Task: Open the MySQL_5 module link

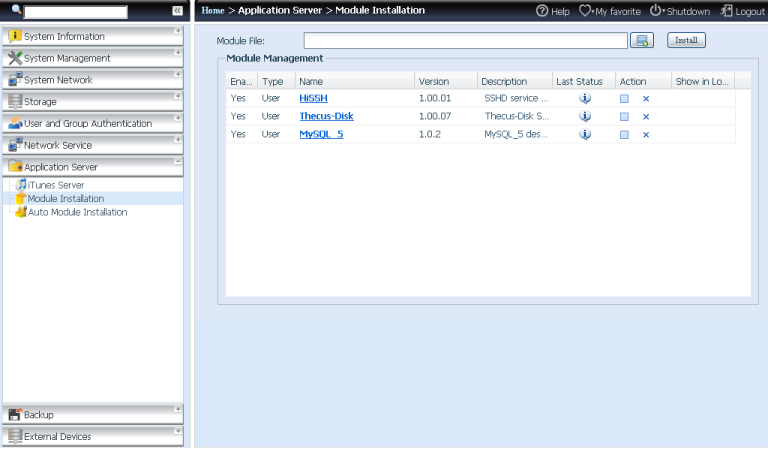Action: [x=321, y=134]
